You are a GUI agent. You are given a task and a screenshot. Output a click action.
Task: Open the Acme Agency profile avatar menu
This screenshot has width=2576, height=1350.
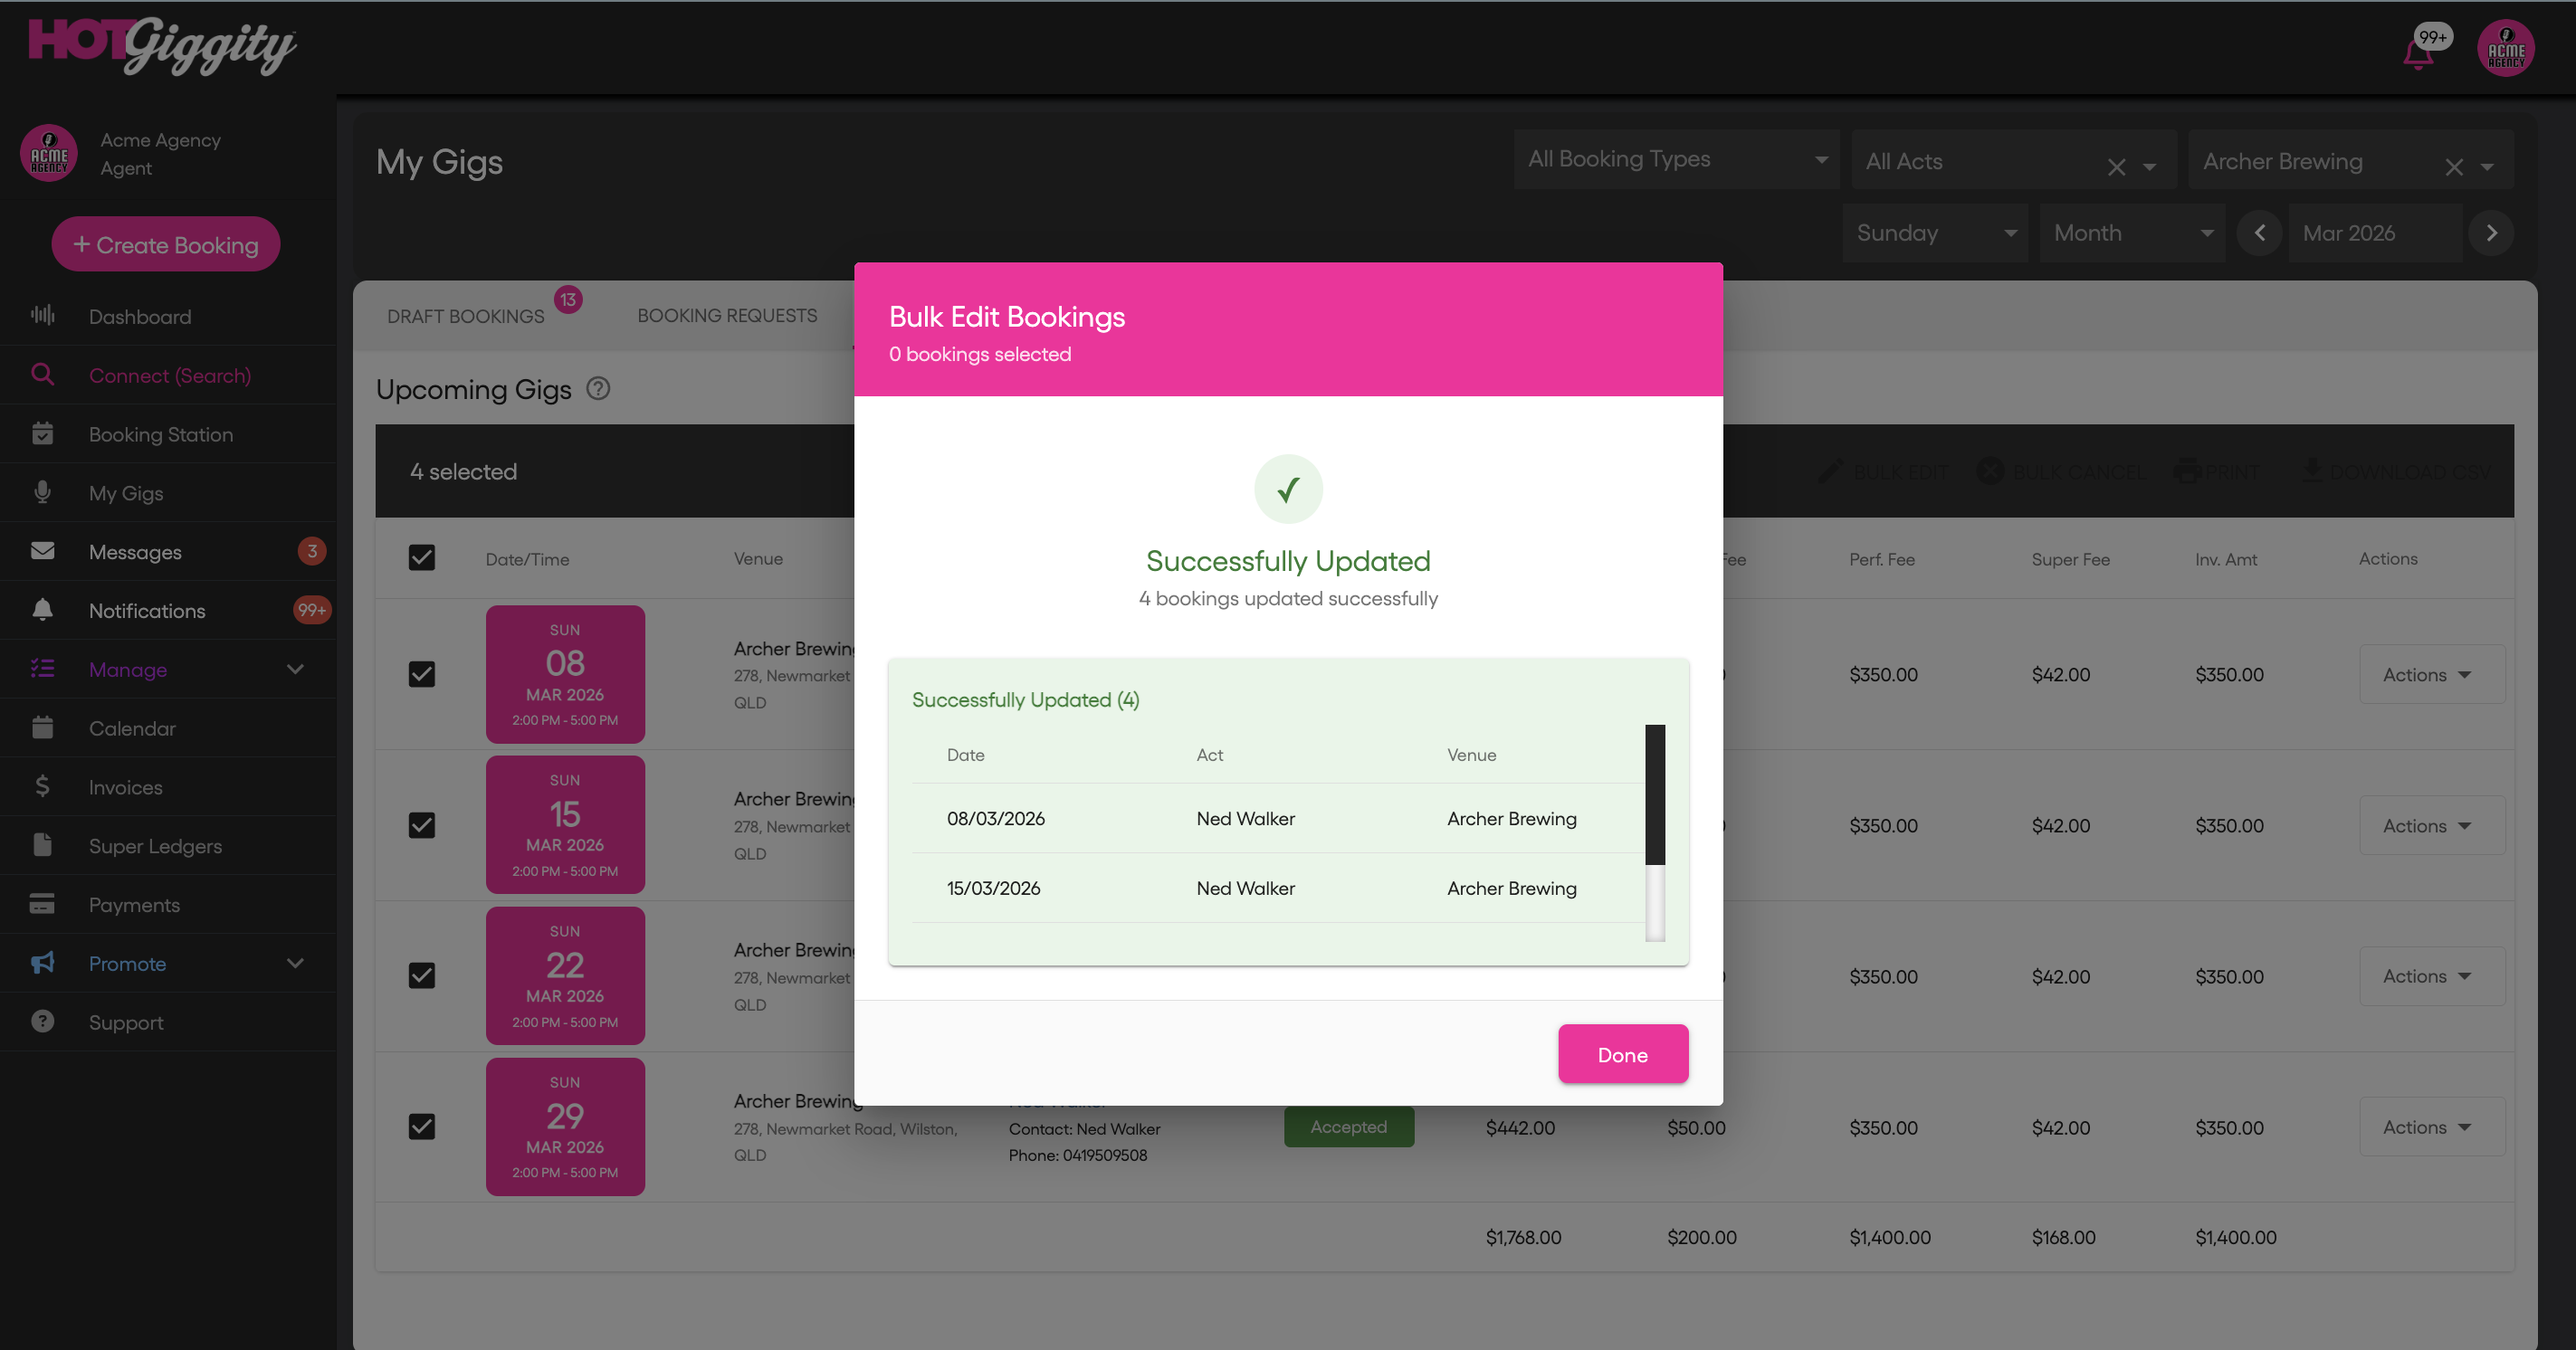point(2505,48)
